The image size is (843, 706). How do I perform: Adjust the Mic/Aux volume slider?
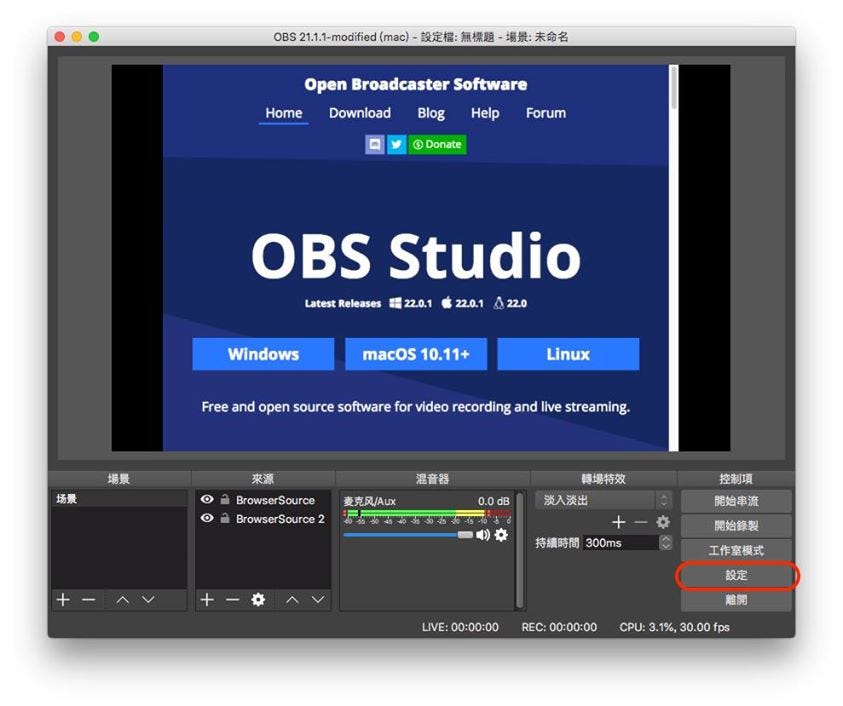click(x=408, y=535)
